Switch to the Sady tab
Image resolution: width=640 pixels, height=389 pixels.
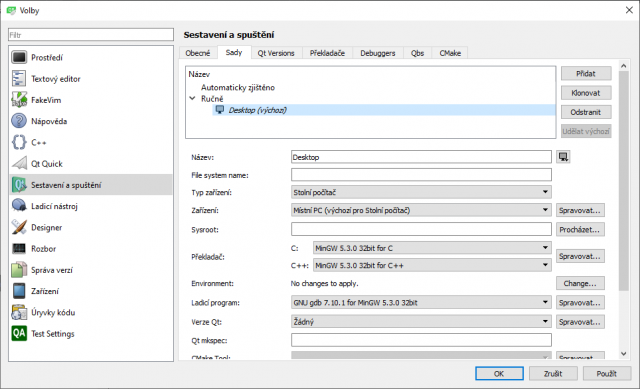coord(234,52)
